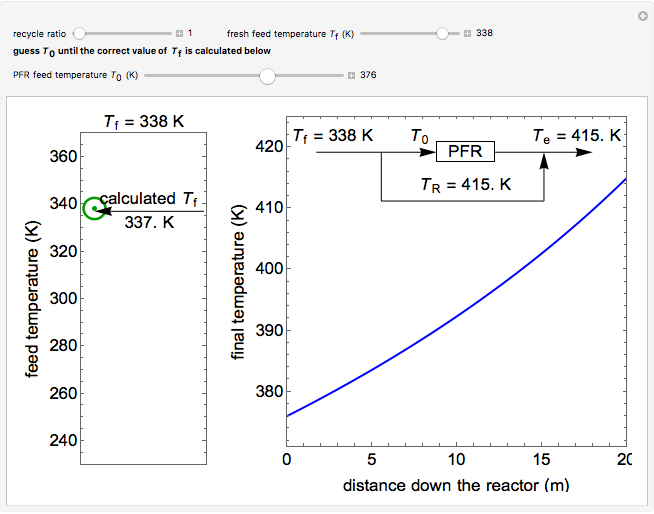Click the fresh feed temperature slider thumb
The width and height of the screenshot is (654, 514).
tap(442, 33)
